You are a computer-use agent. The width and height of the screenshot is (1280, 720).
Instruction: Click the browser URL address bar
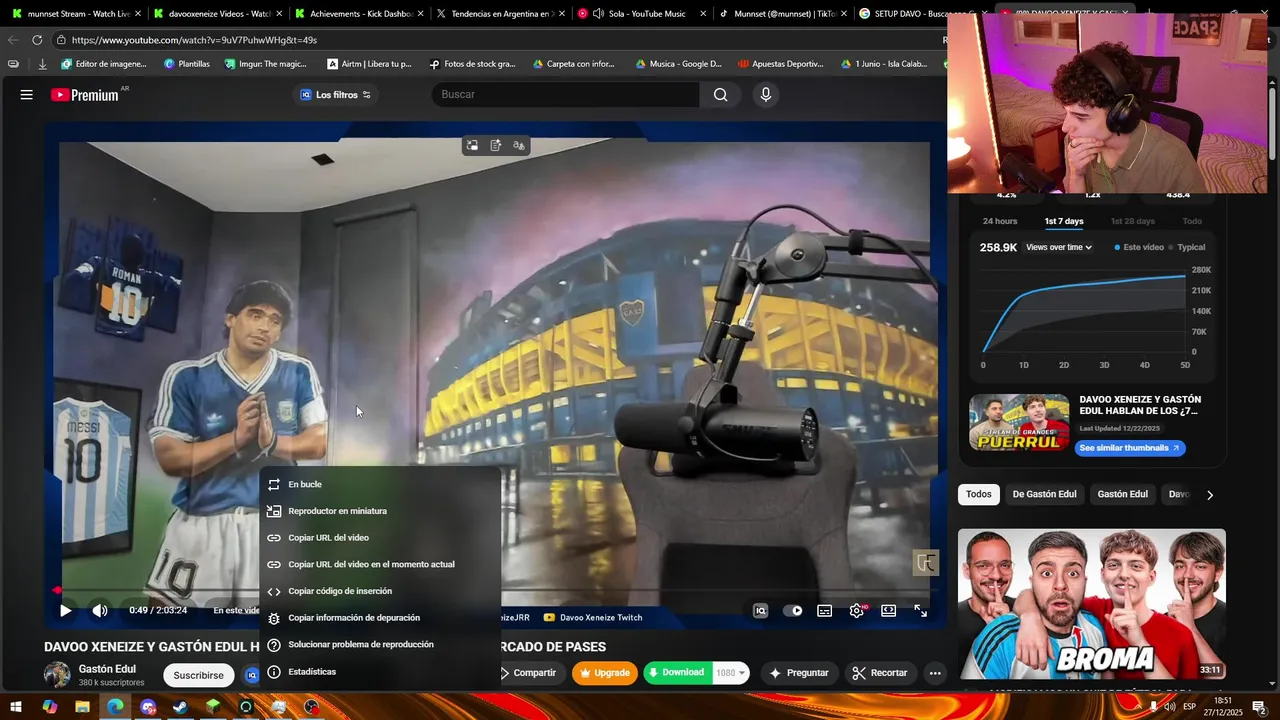(500, 40)
